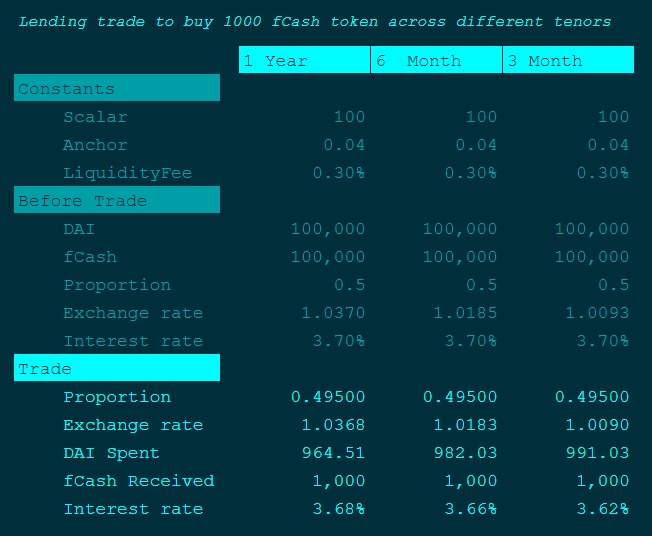The width and height of the screenshot is (652, 536).
Task: Select the DAI Spent row label
Action: pos(111,453)
